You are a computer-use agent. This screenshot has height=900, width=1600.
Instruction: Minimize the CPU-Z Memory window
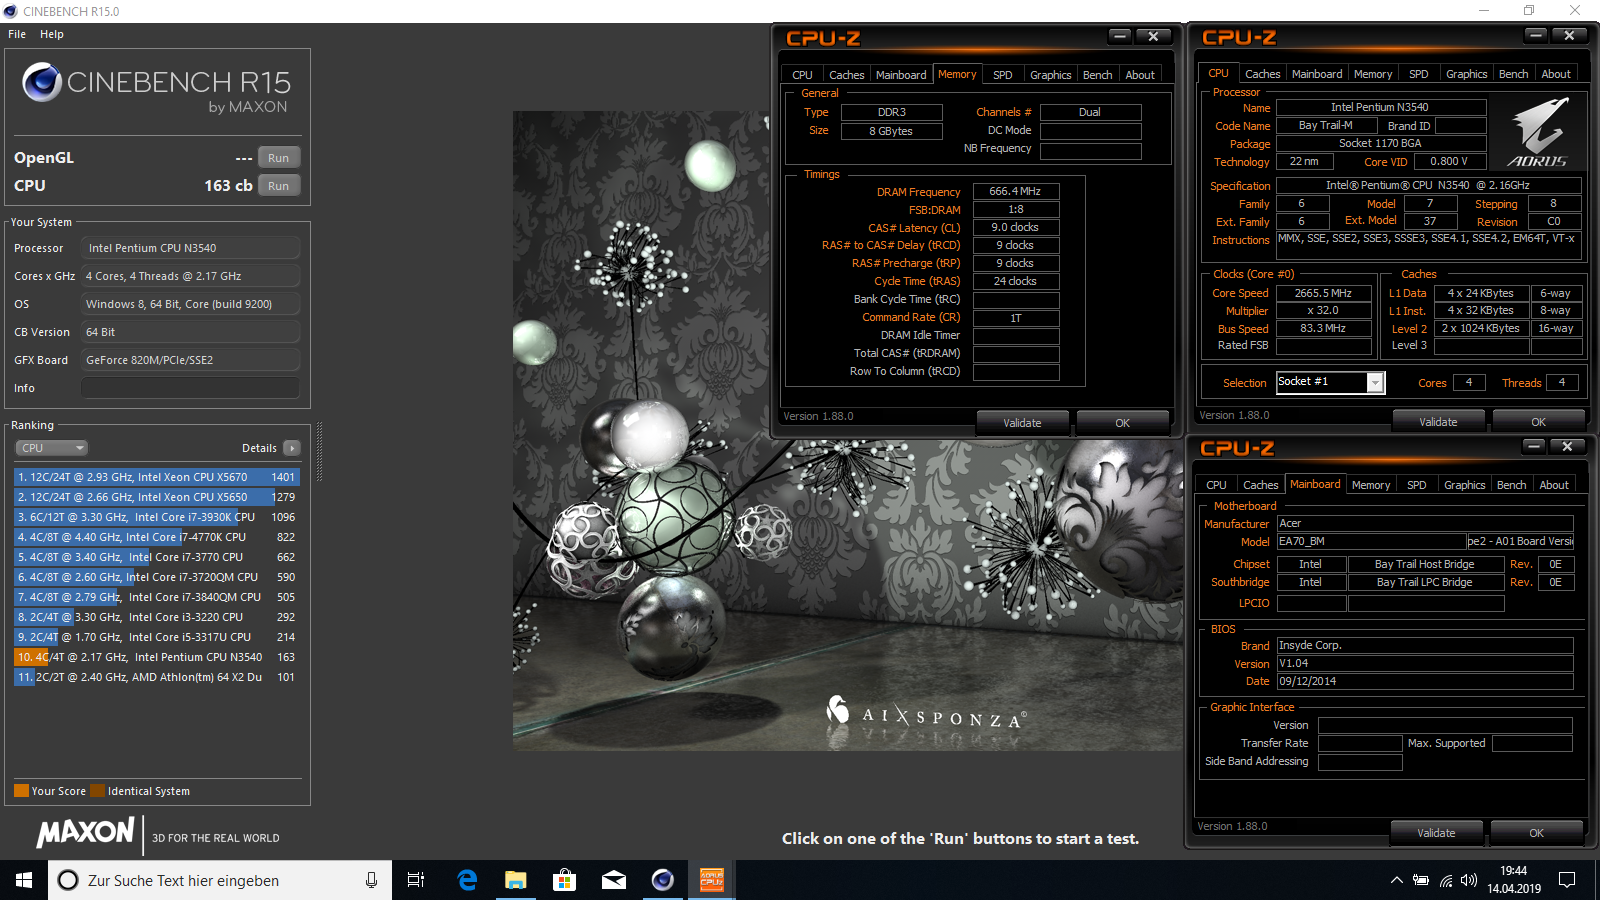pos(1120,36)
